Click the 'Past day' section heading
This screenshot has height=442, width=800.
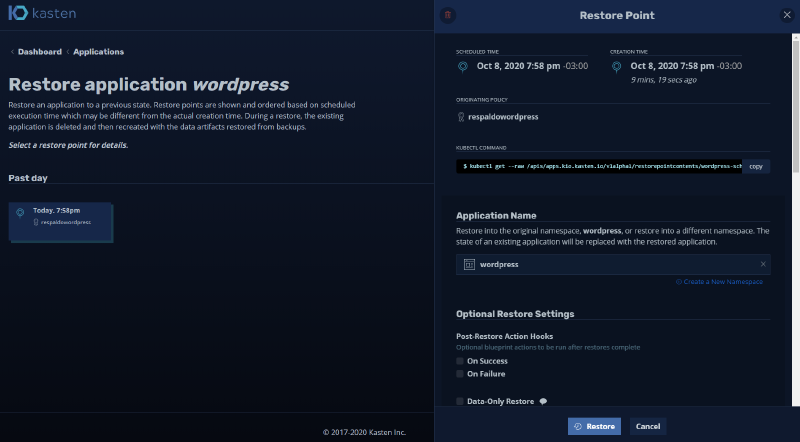click(x=28, y=178)
